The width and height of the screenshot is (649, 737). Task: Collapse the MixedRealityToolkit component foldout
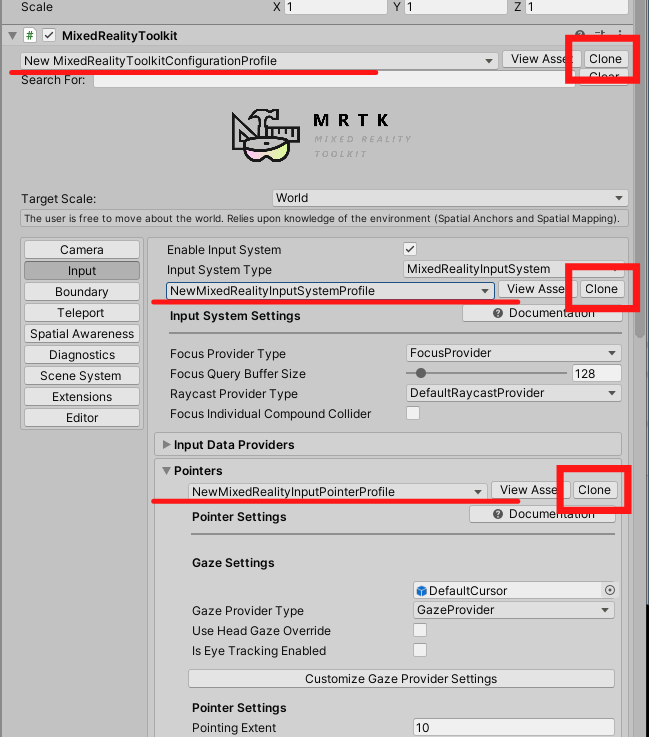click(x=13, y=35)
